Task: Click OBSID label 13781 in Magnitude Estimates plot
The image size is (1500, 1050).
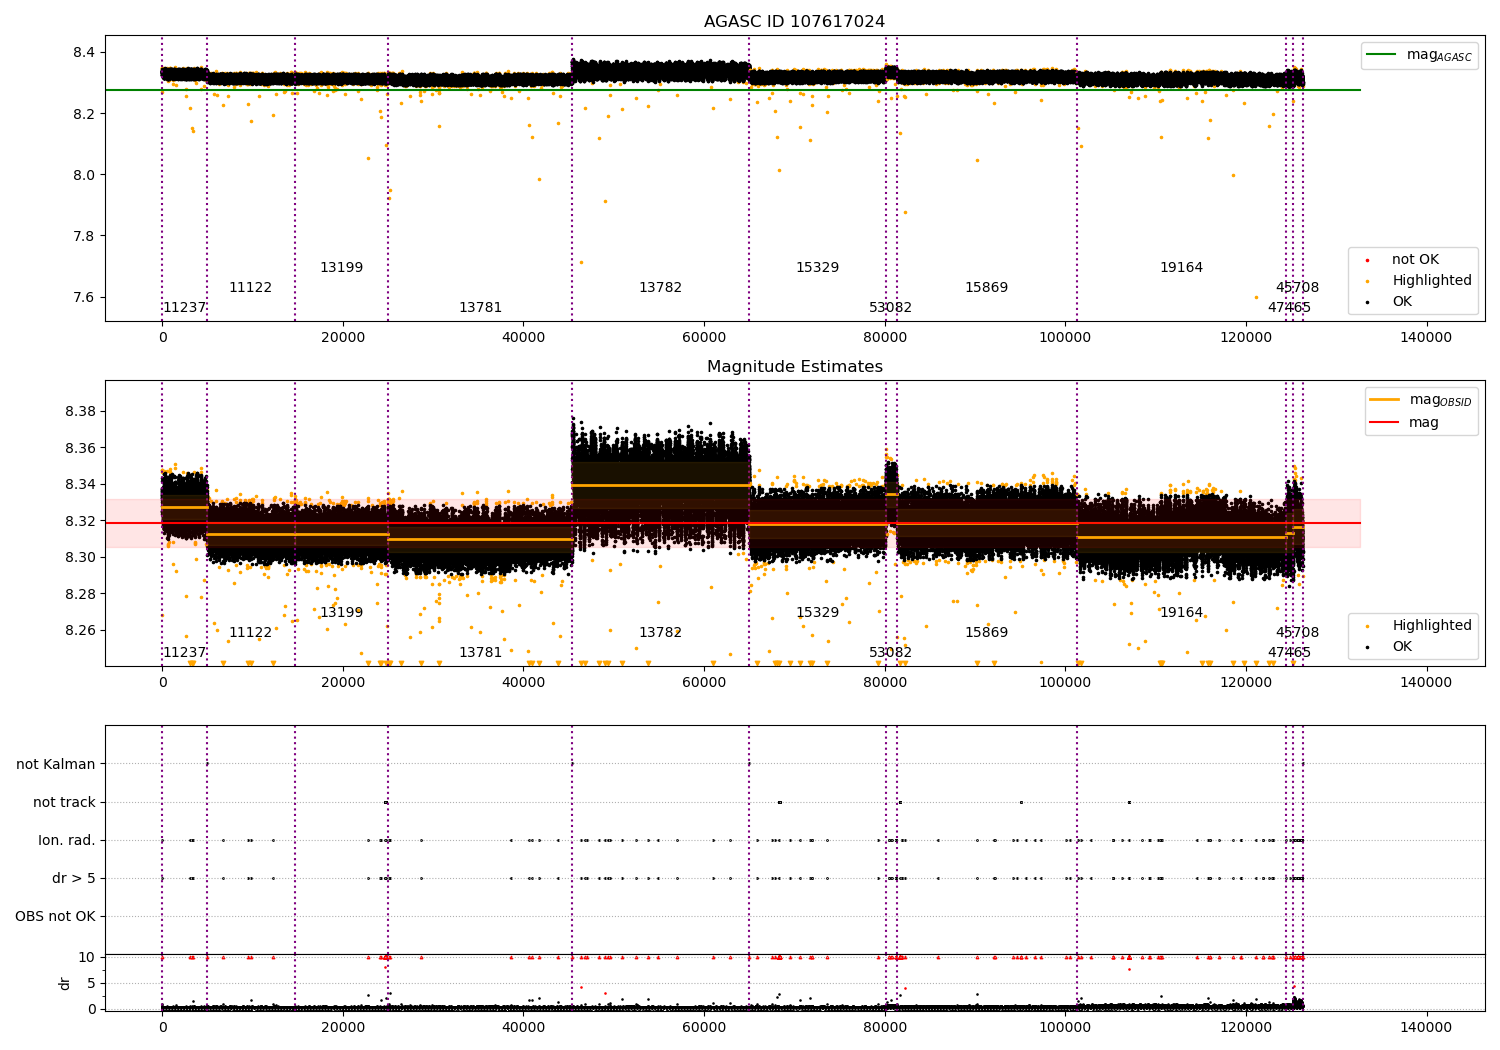Action: (480, 653)
